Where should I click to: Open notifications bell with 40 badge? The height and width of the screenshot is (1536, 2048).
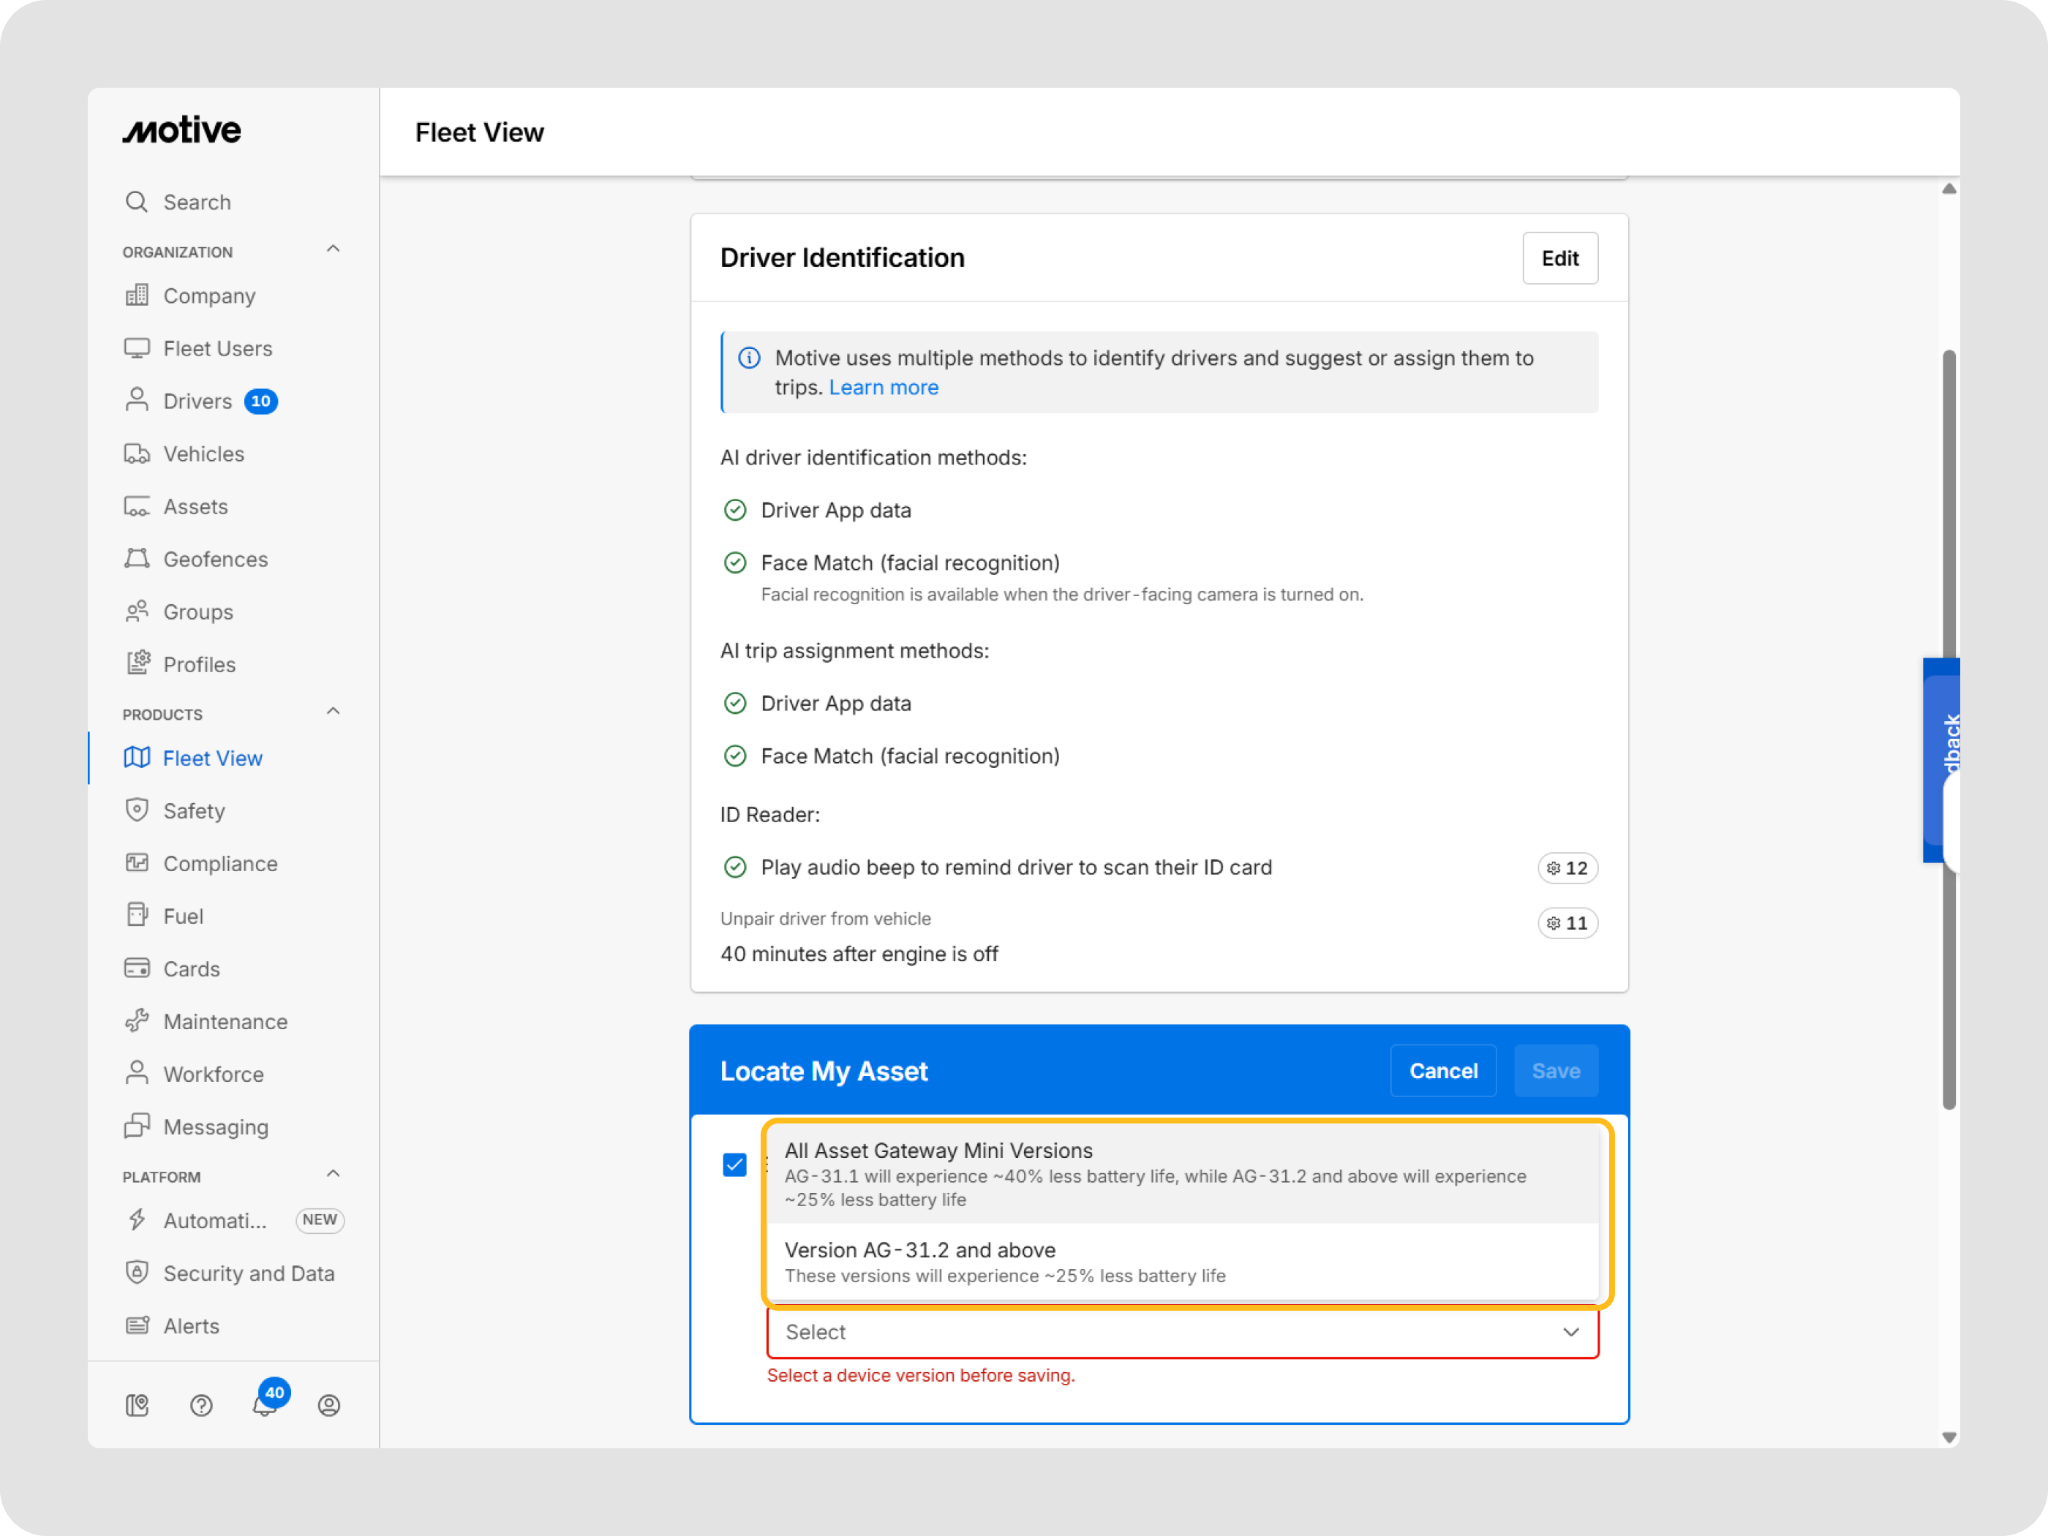pyautogui.click(x=266, y=1403)
